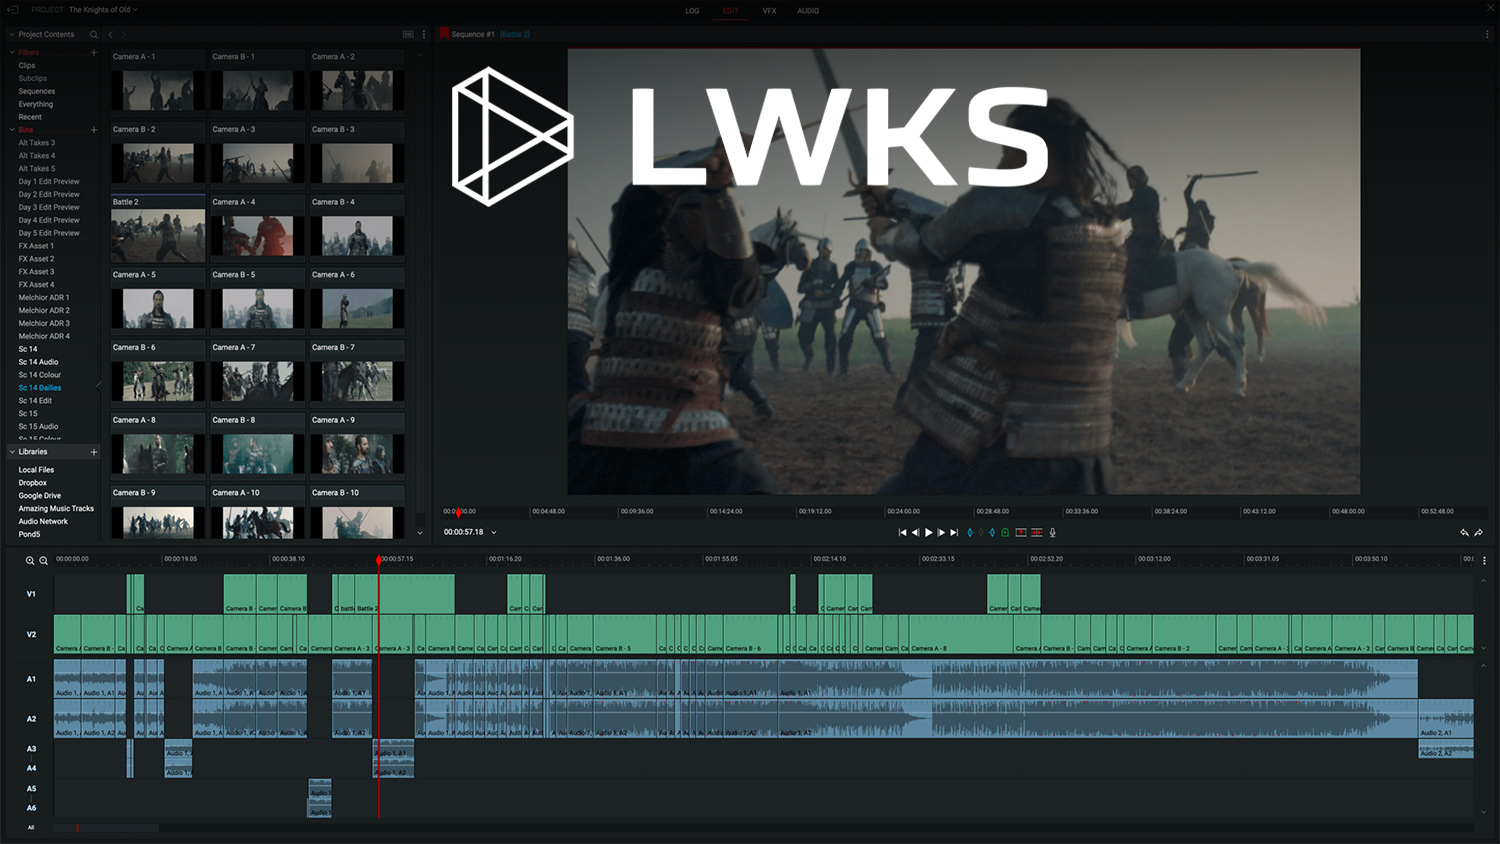Jump to the sequence start

[x=902, y=533]
